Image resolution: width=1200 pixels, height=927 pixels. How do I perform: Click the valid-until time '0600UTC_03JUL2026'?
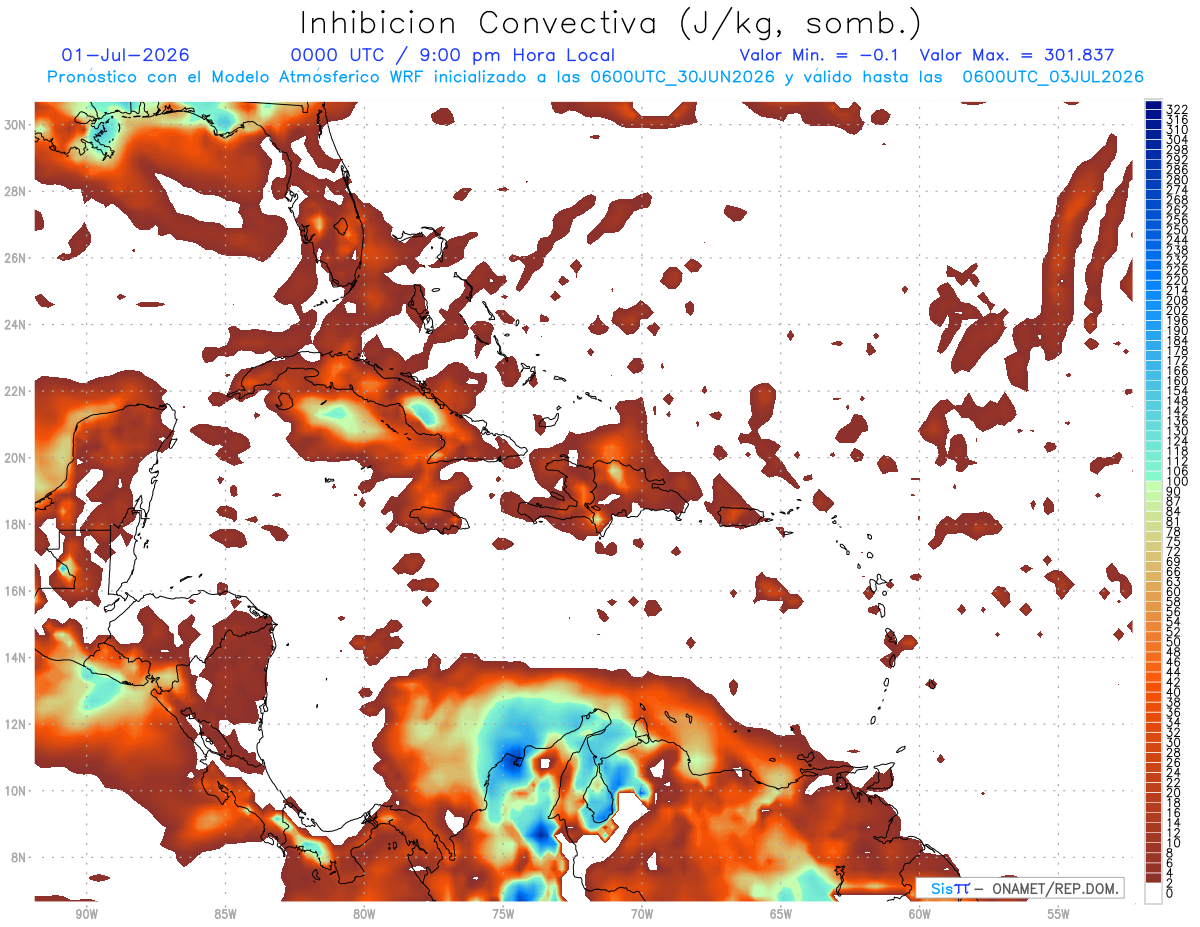(1053, 77)
